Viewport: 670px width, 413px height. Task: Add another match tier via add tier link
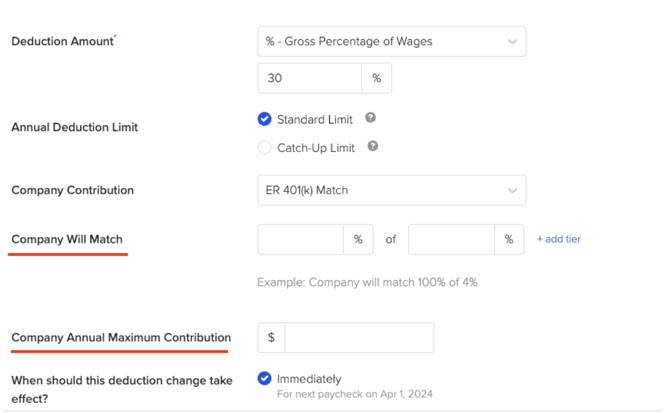559,239
